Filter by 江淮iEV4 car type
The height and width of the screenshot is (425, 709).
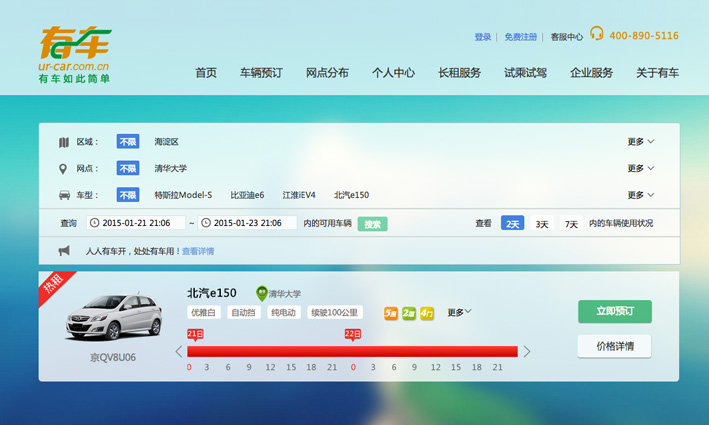pyautogui.click(x=299, y=195)
